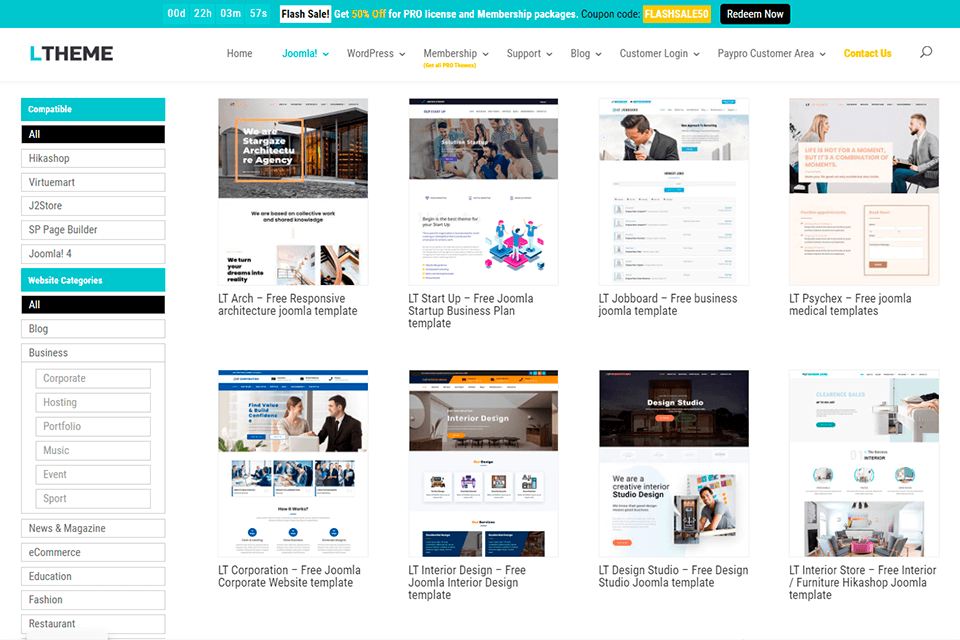960x640 pixels.
Task: Click the Compatible section header
Action: click(x=93, y=109)
